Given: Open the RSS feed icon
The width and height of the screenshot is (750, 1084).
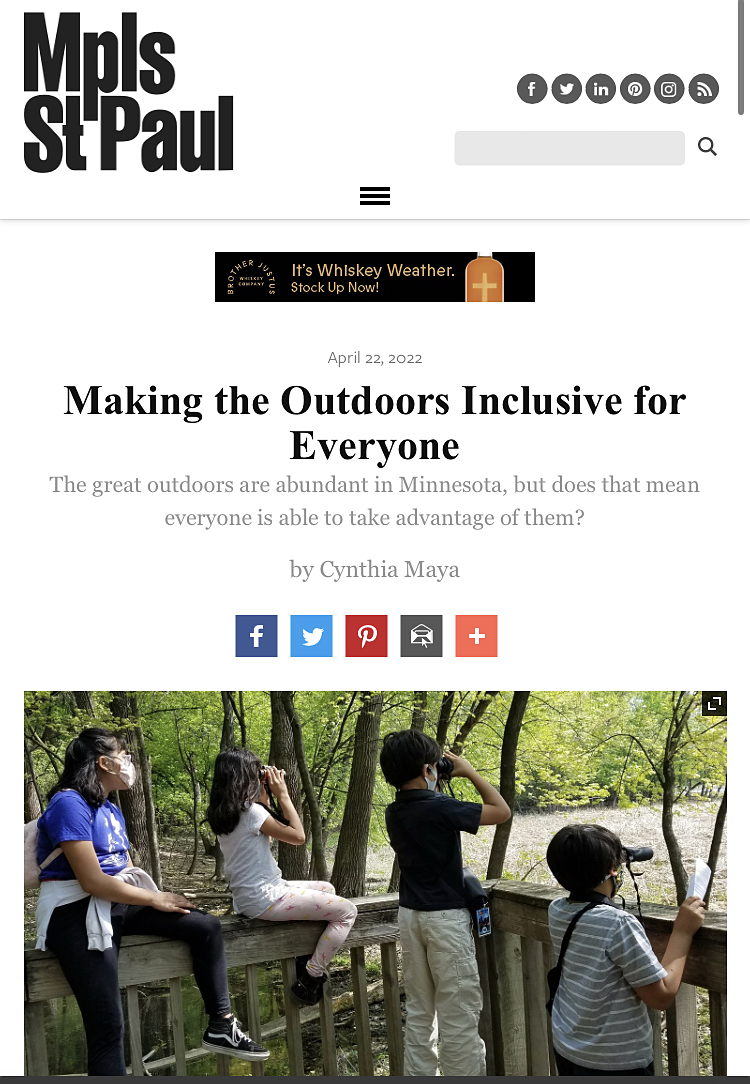Looking at the screenshot, I should click(704, 89).
